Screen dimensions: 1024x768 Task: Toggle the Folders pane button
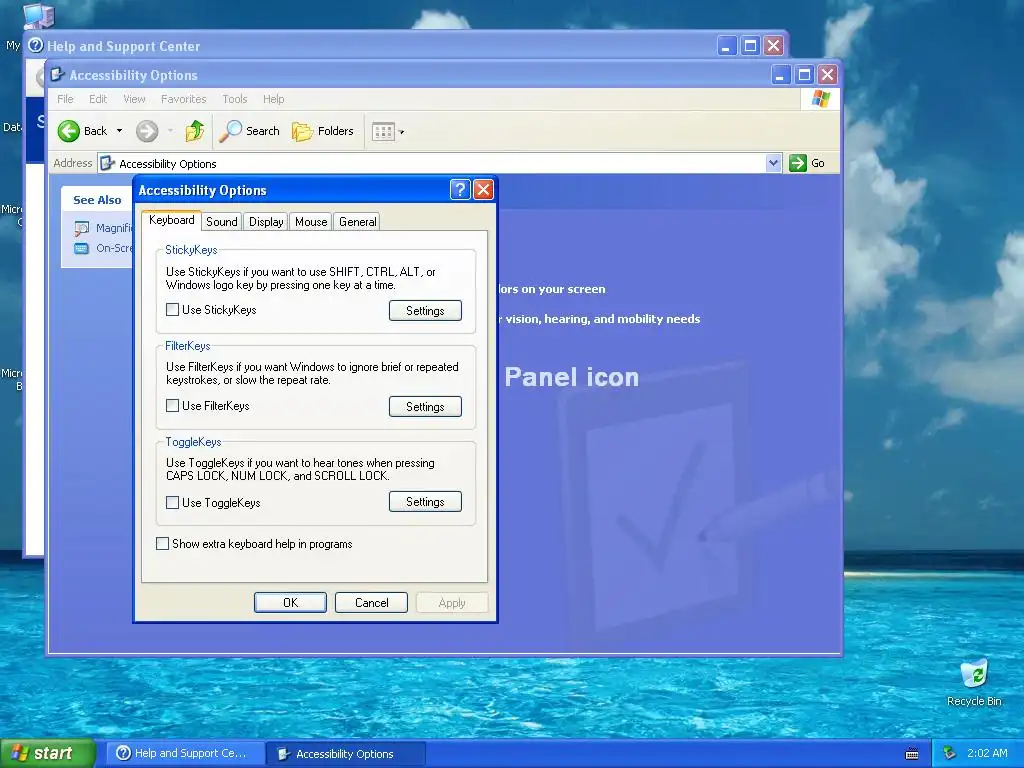[x=322, y=131]
